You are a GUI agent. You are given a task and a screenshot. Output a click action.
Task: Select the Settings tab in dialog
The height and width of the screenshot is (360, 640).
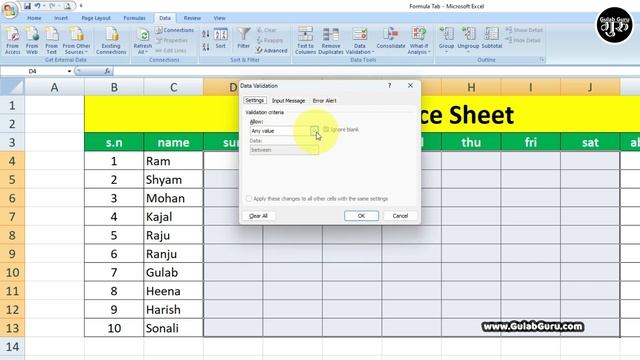click(255, 100)
